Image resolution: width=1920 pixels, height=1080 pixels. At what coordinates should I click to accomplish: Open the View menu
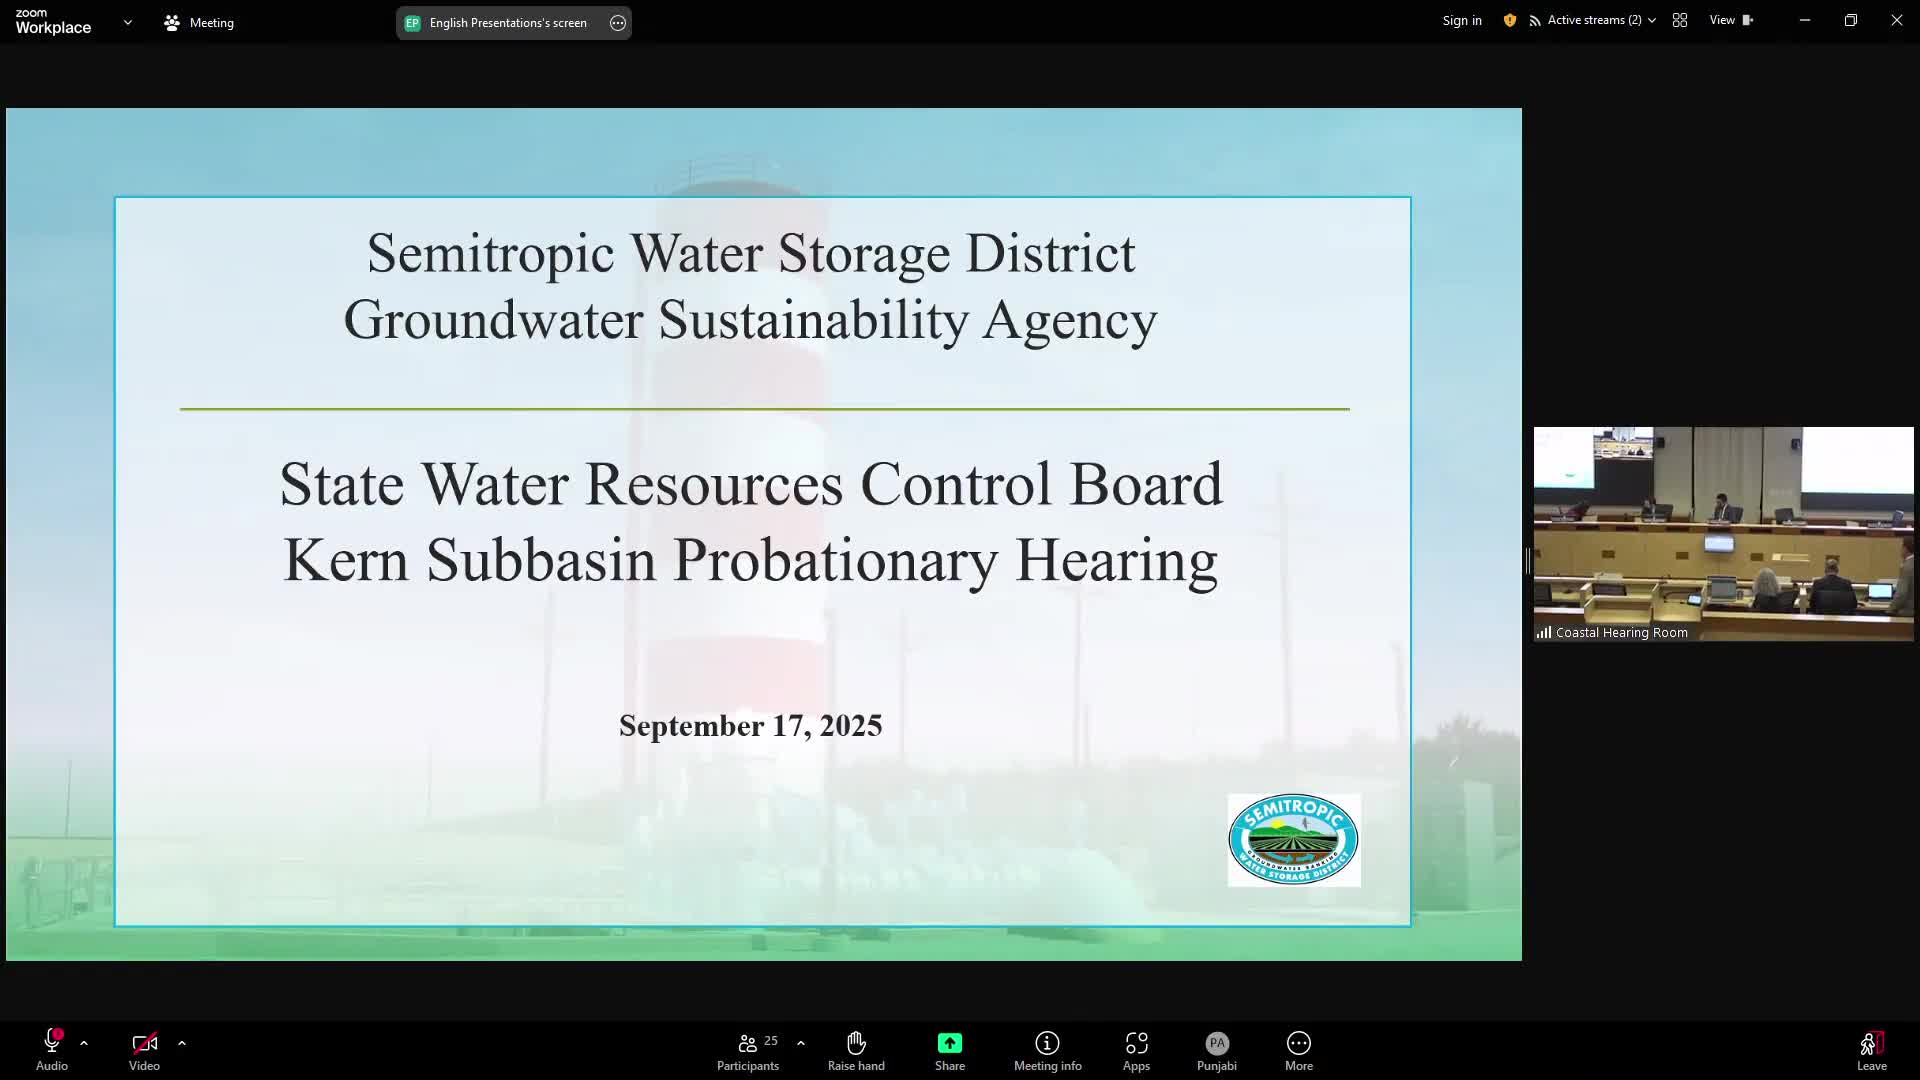pyautogui.click(x=1732, y=20)
